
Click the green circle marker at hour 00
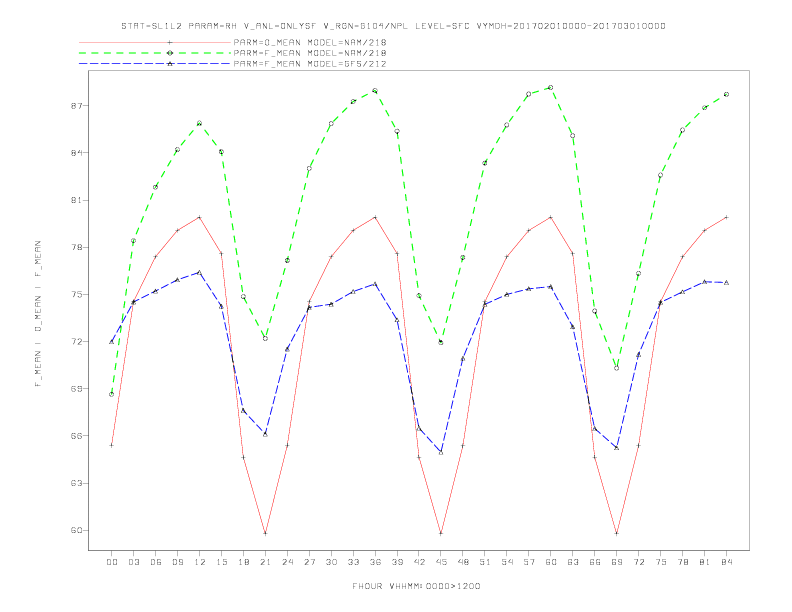tap(112, 394)
